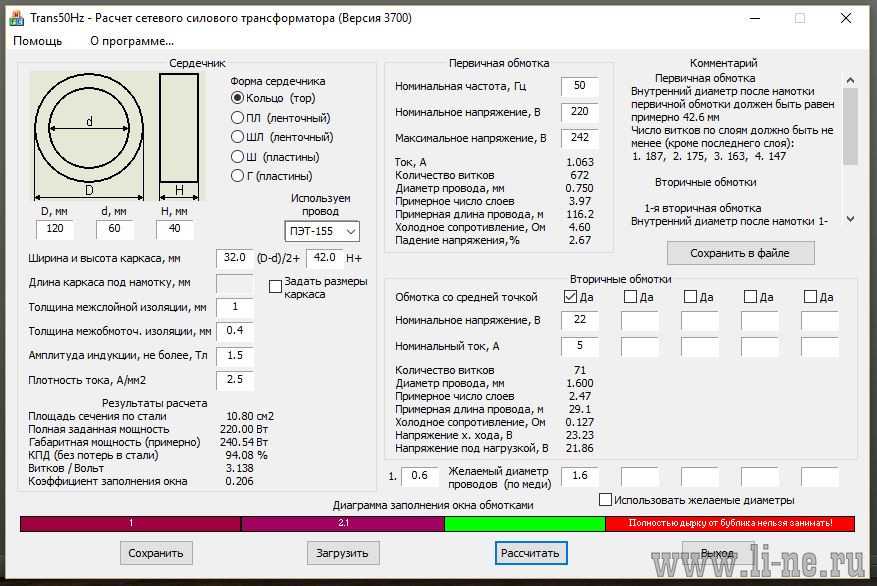
Task: Select the Кольцо (тор) core shape
Action: click(x=273, y=98)
